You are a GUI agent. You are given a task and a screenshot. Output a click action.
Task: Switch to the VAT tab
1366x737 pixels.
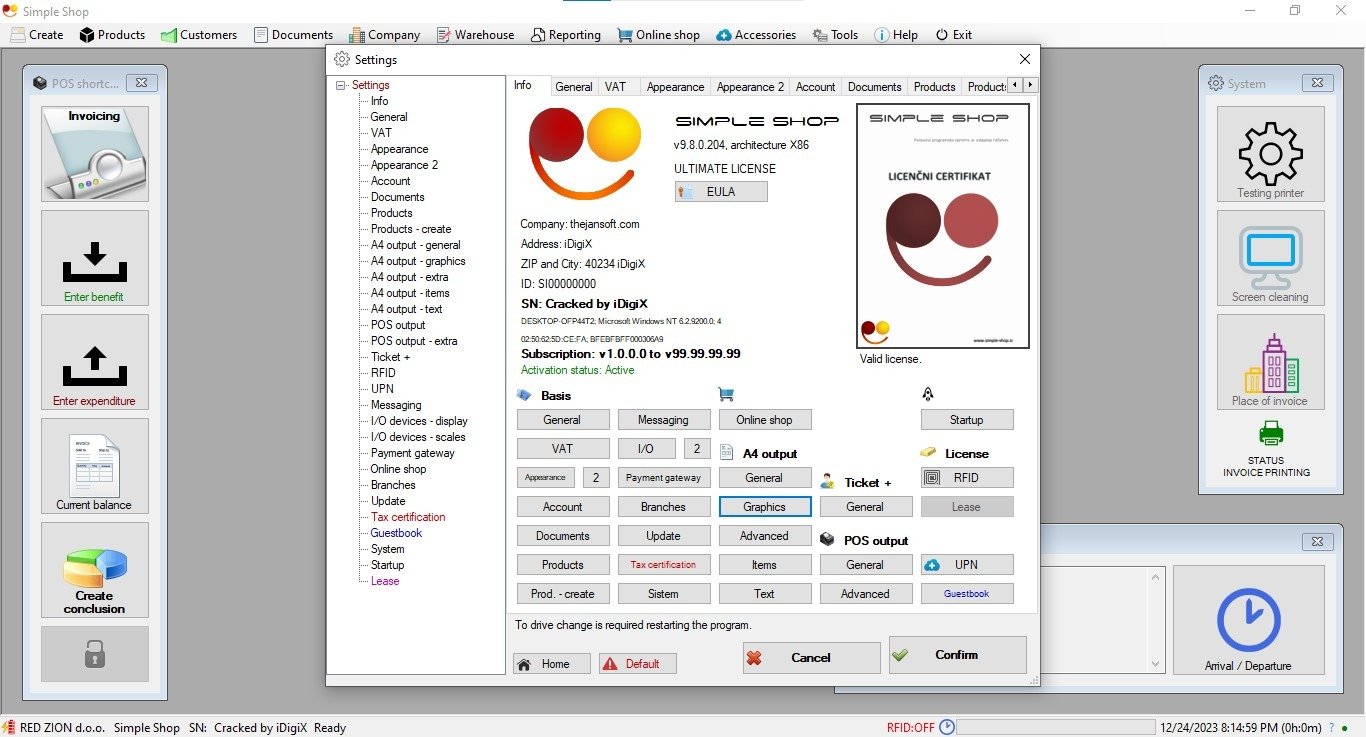[x=615, y=87]
